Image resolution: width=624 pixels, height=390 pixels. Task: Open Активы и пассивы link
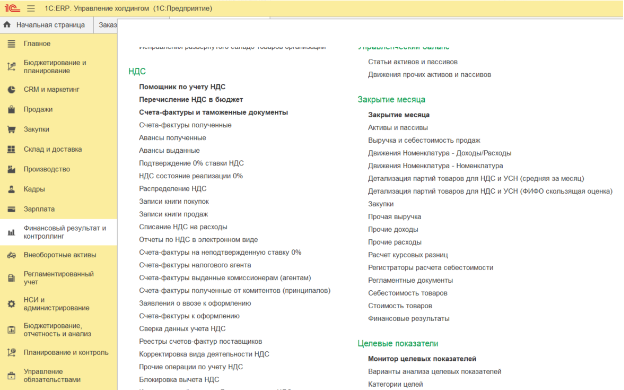pyautogui.click(x=398, y=127)
